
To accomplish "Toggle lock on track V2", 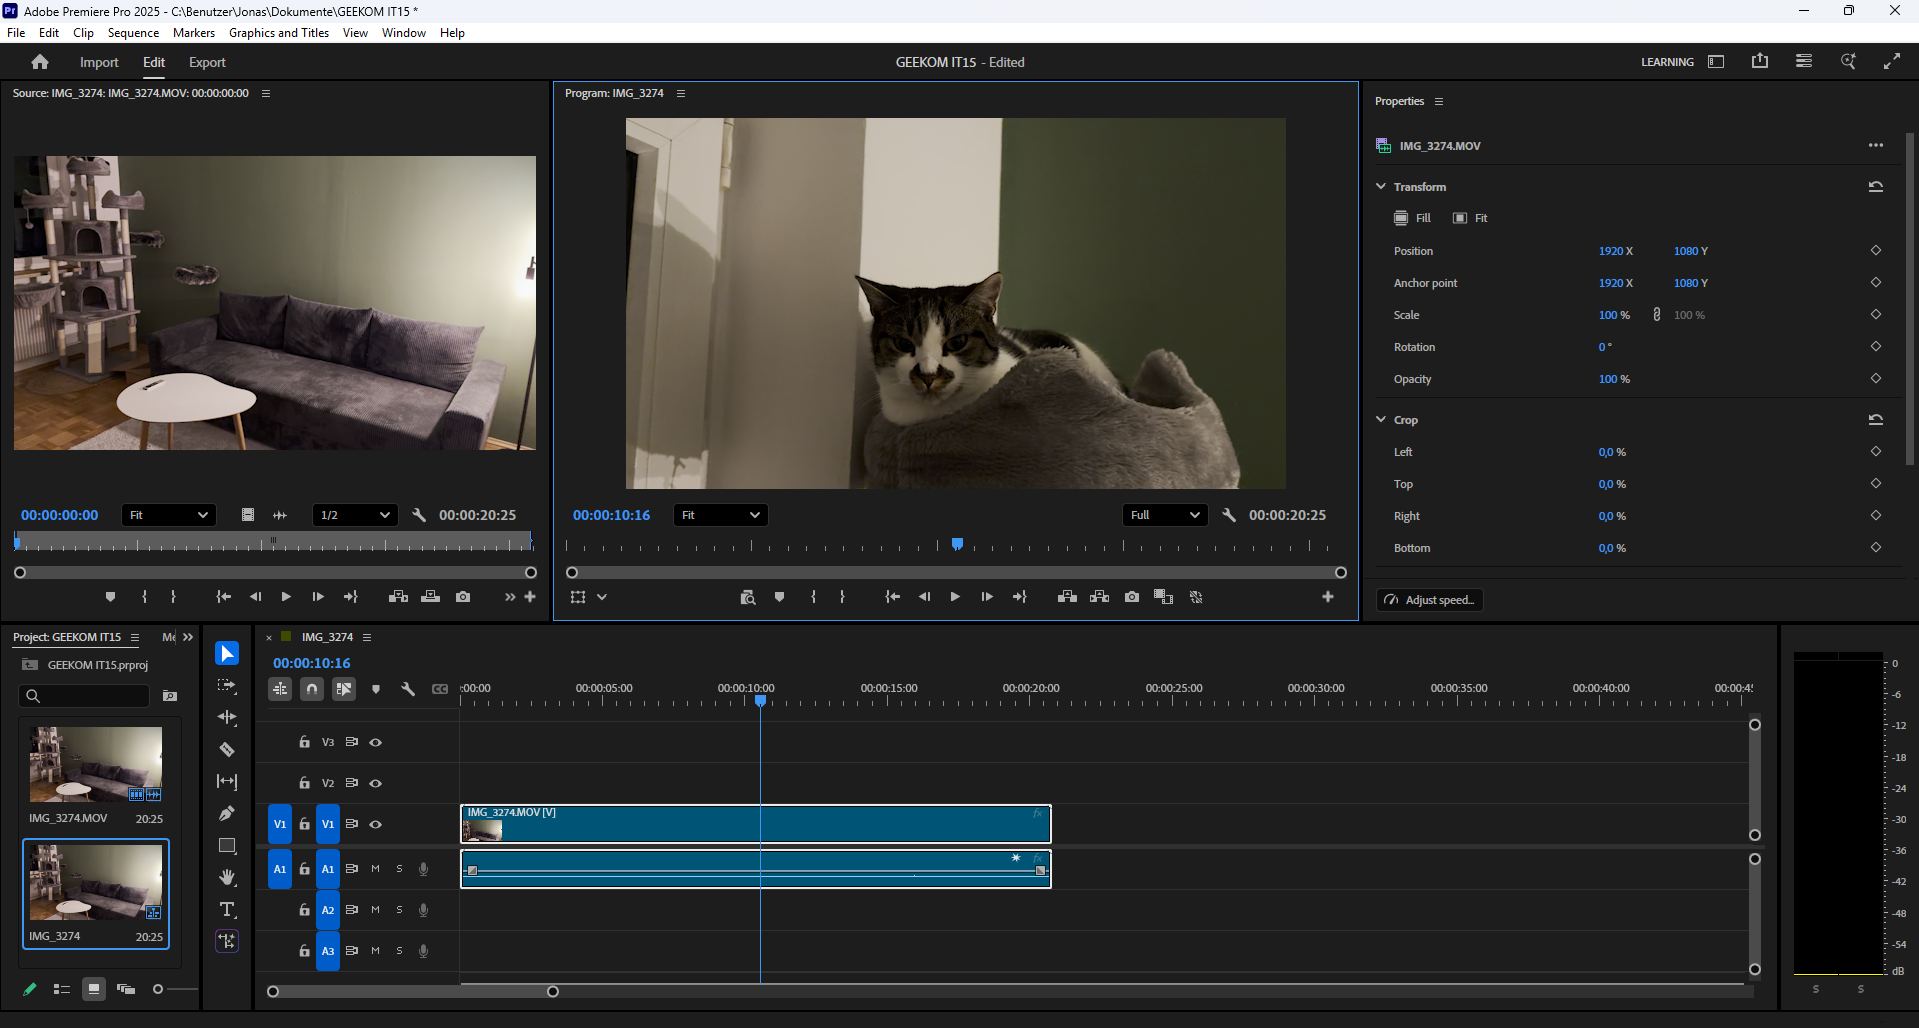I will pos(304,783).
